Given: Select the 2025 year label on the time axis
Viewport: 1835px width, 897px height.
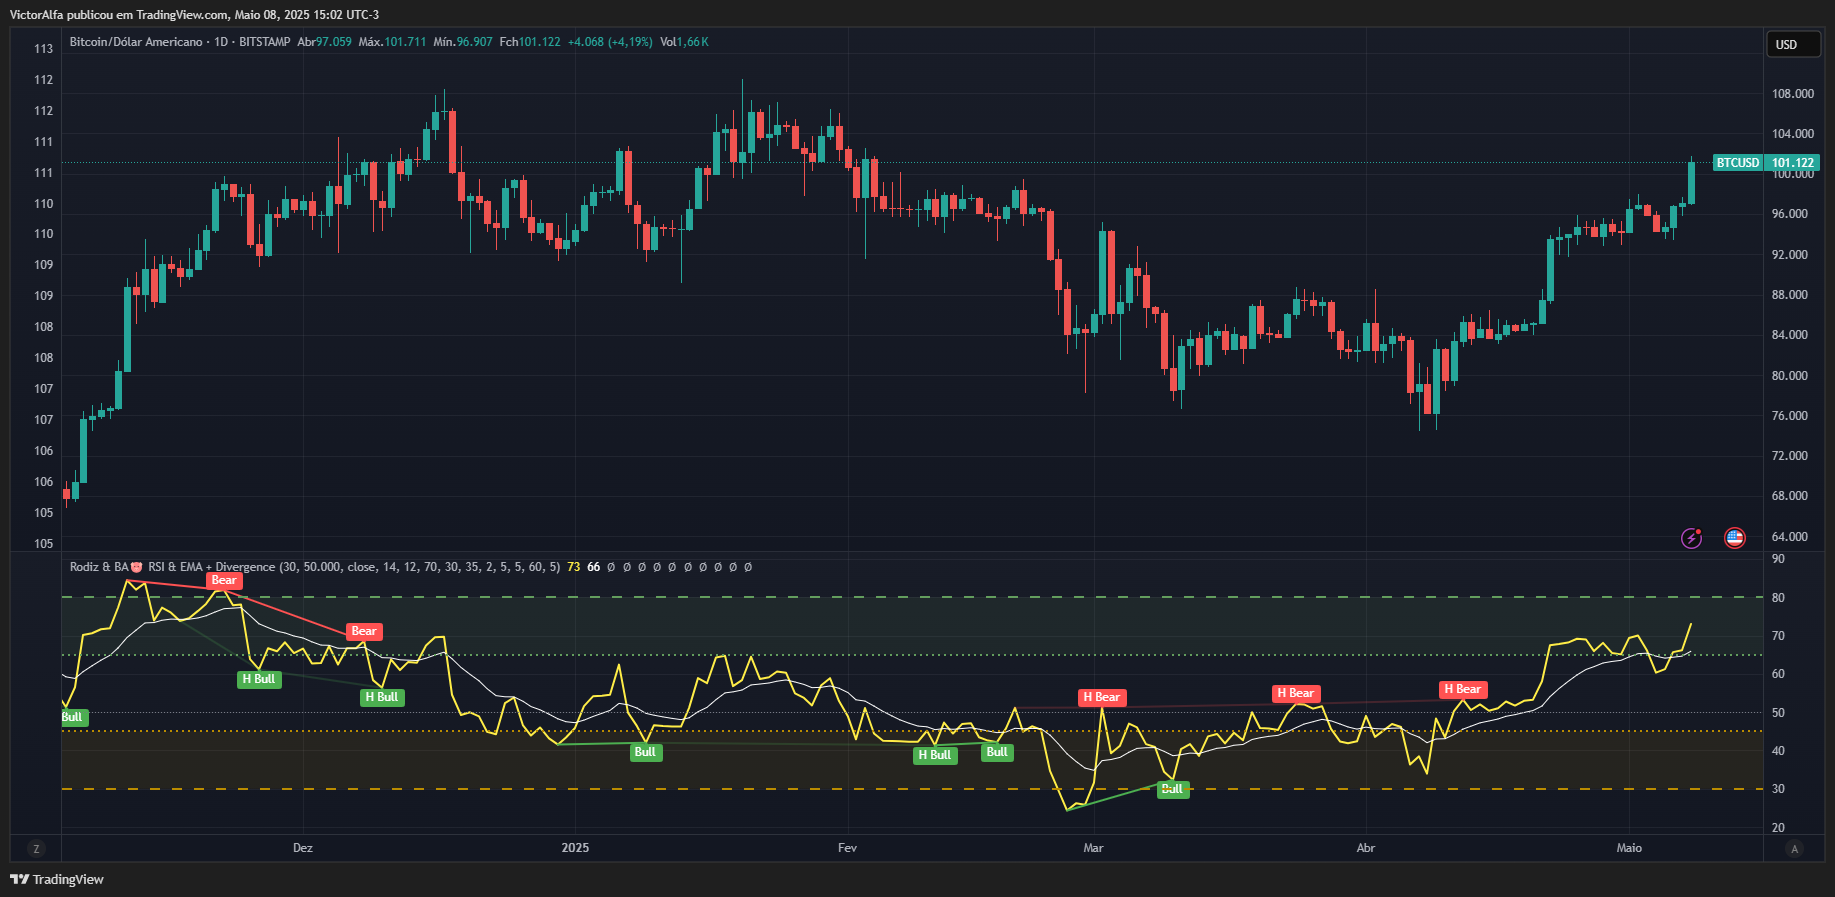Looking at the screenshot, I should (x=575, y=848).
